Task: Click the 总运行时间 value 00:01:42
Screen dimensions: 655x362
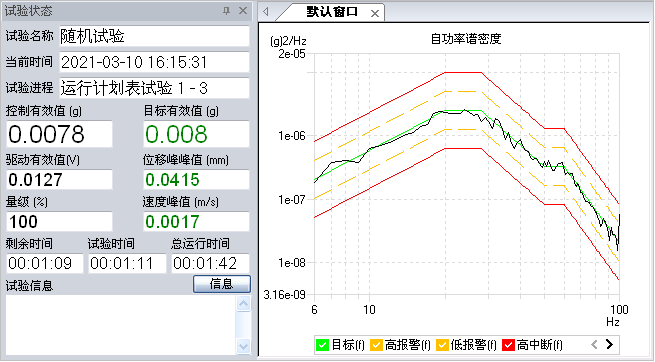Action: (211, 263)
